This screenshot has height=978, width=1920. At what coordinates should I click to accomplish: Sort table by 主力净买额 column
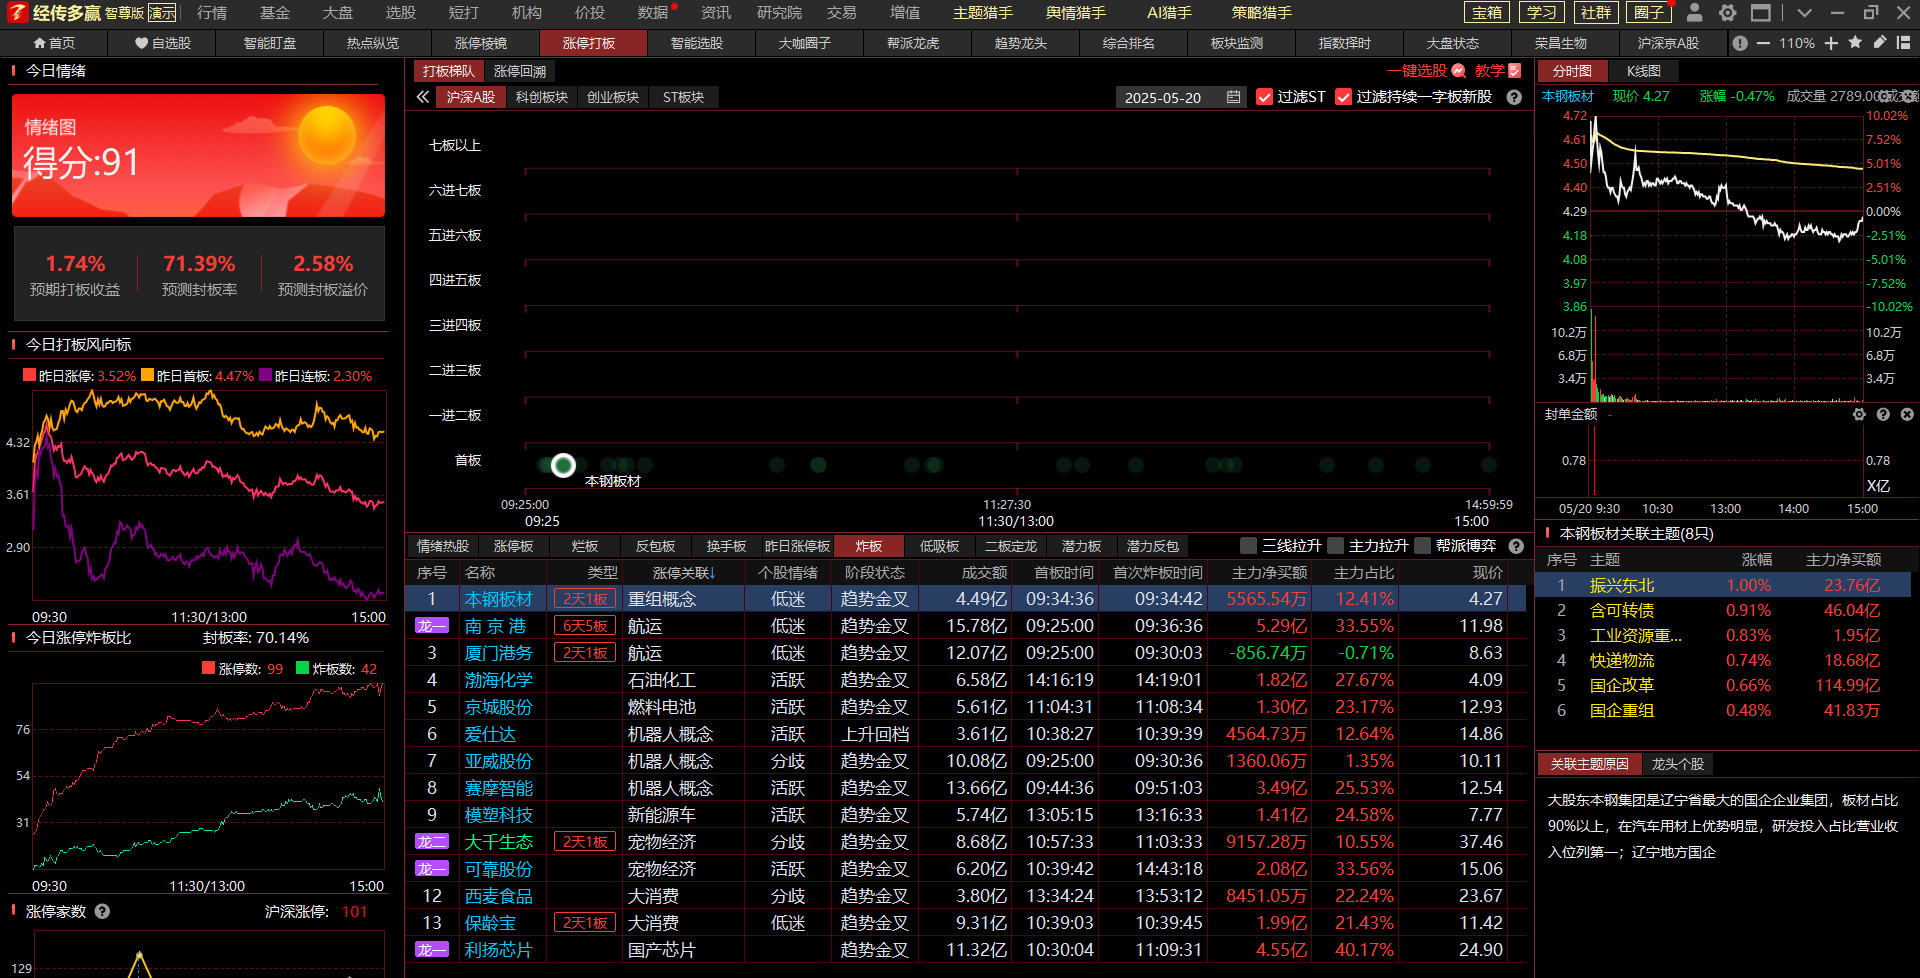1268,573
